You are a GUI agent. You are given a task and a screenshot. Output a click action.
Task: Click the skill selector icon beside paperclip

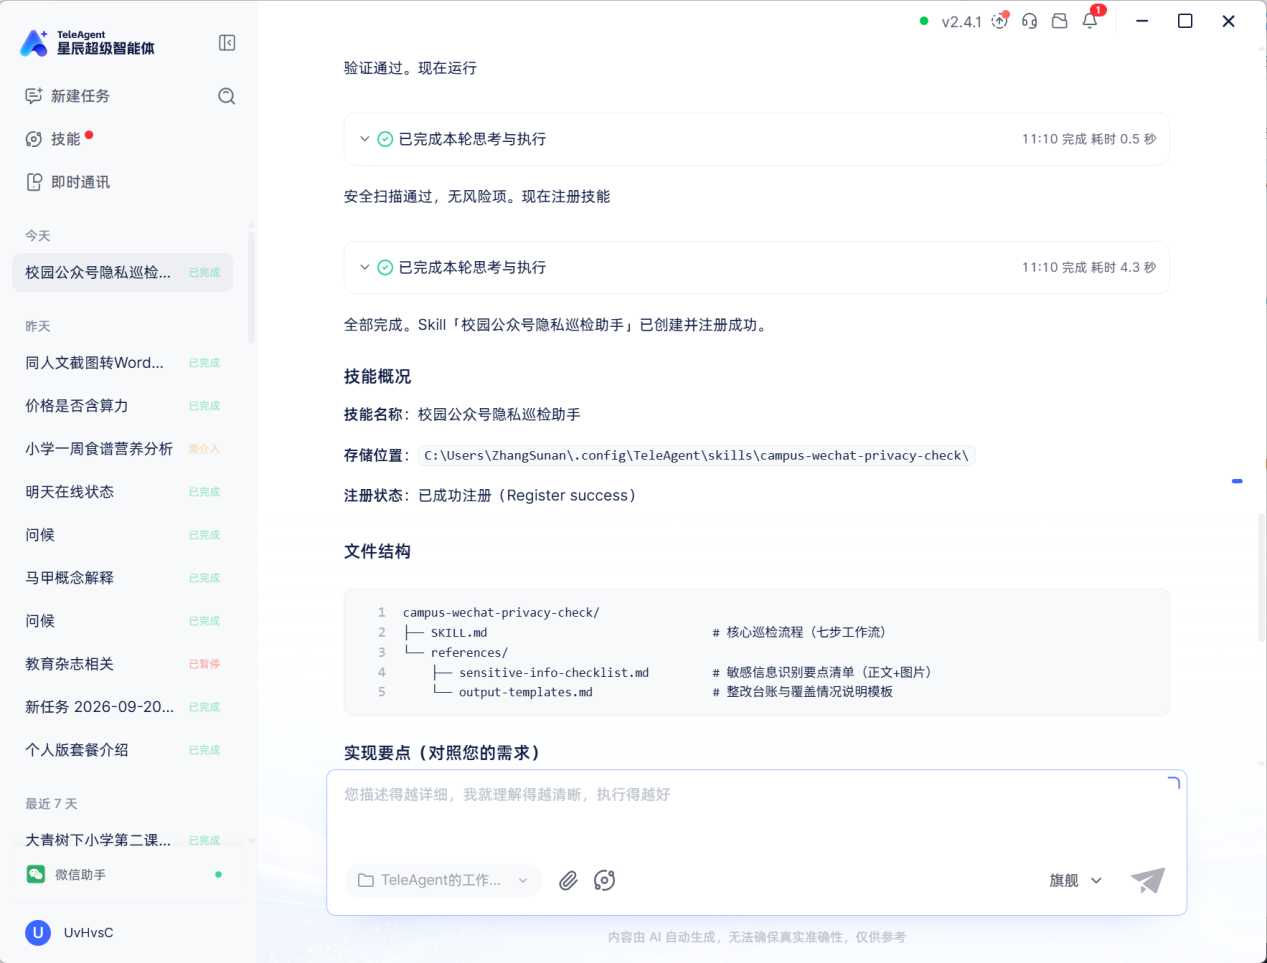click(604, 880)
